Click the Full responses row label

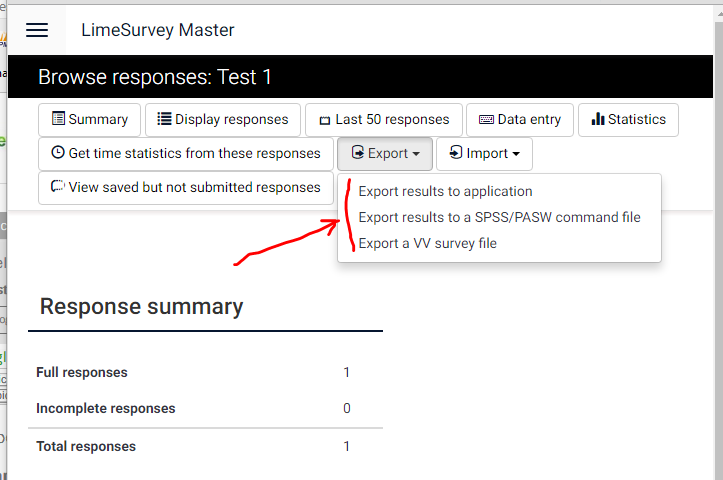pyautogui.click(x=82, y=372)
